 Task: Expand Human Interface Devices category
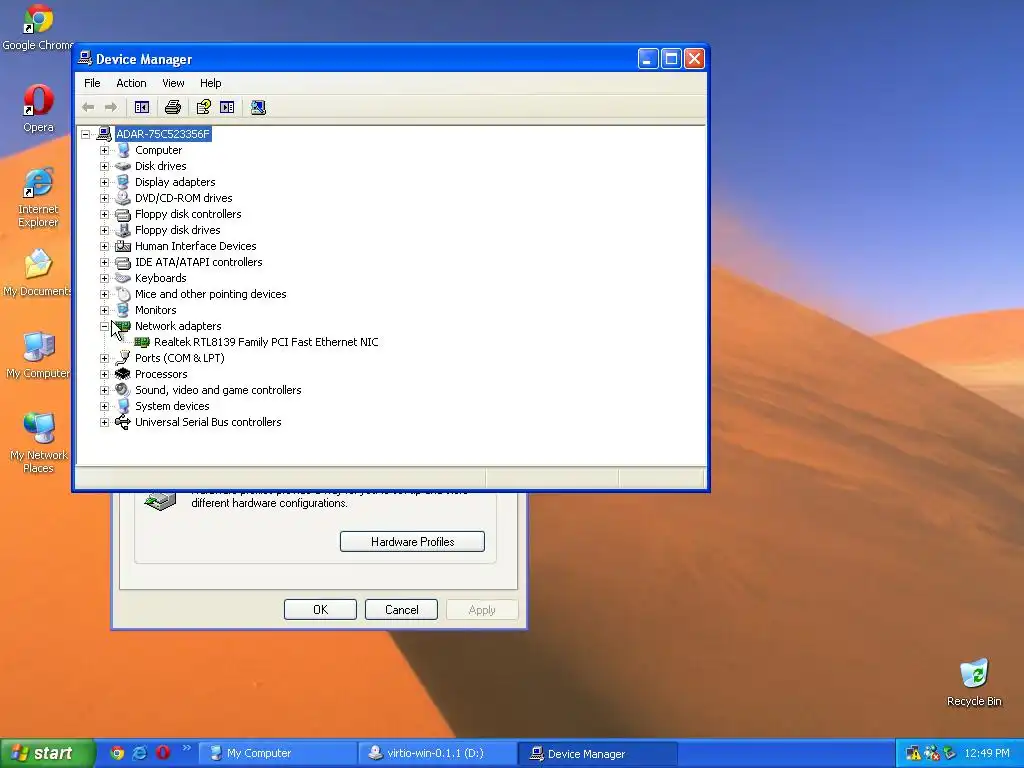(x=104, y=246)
